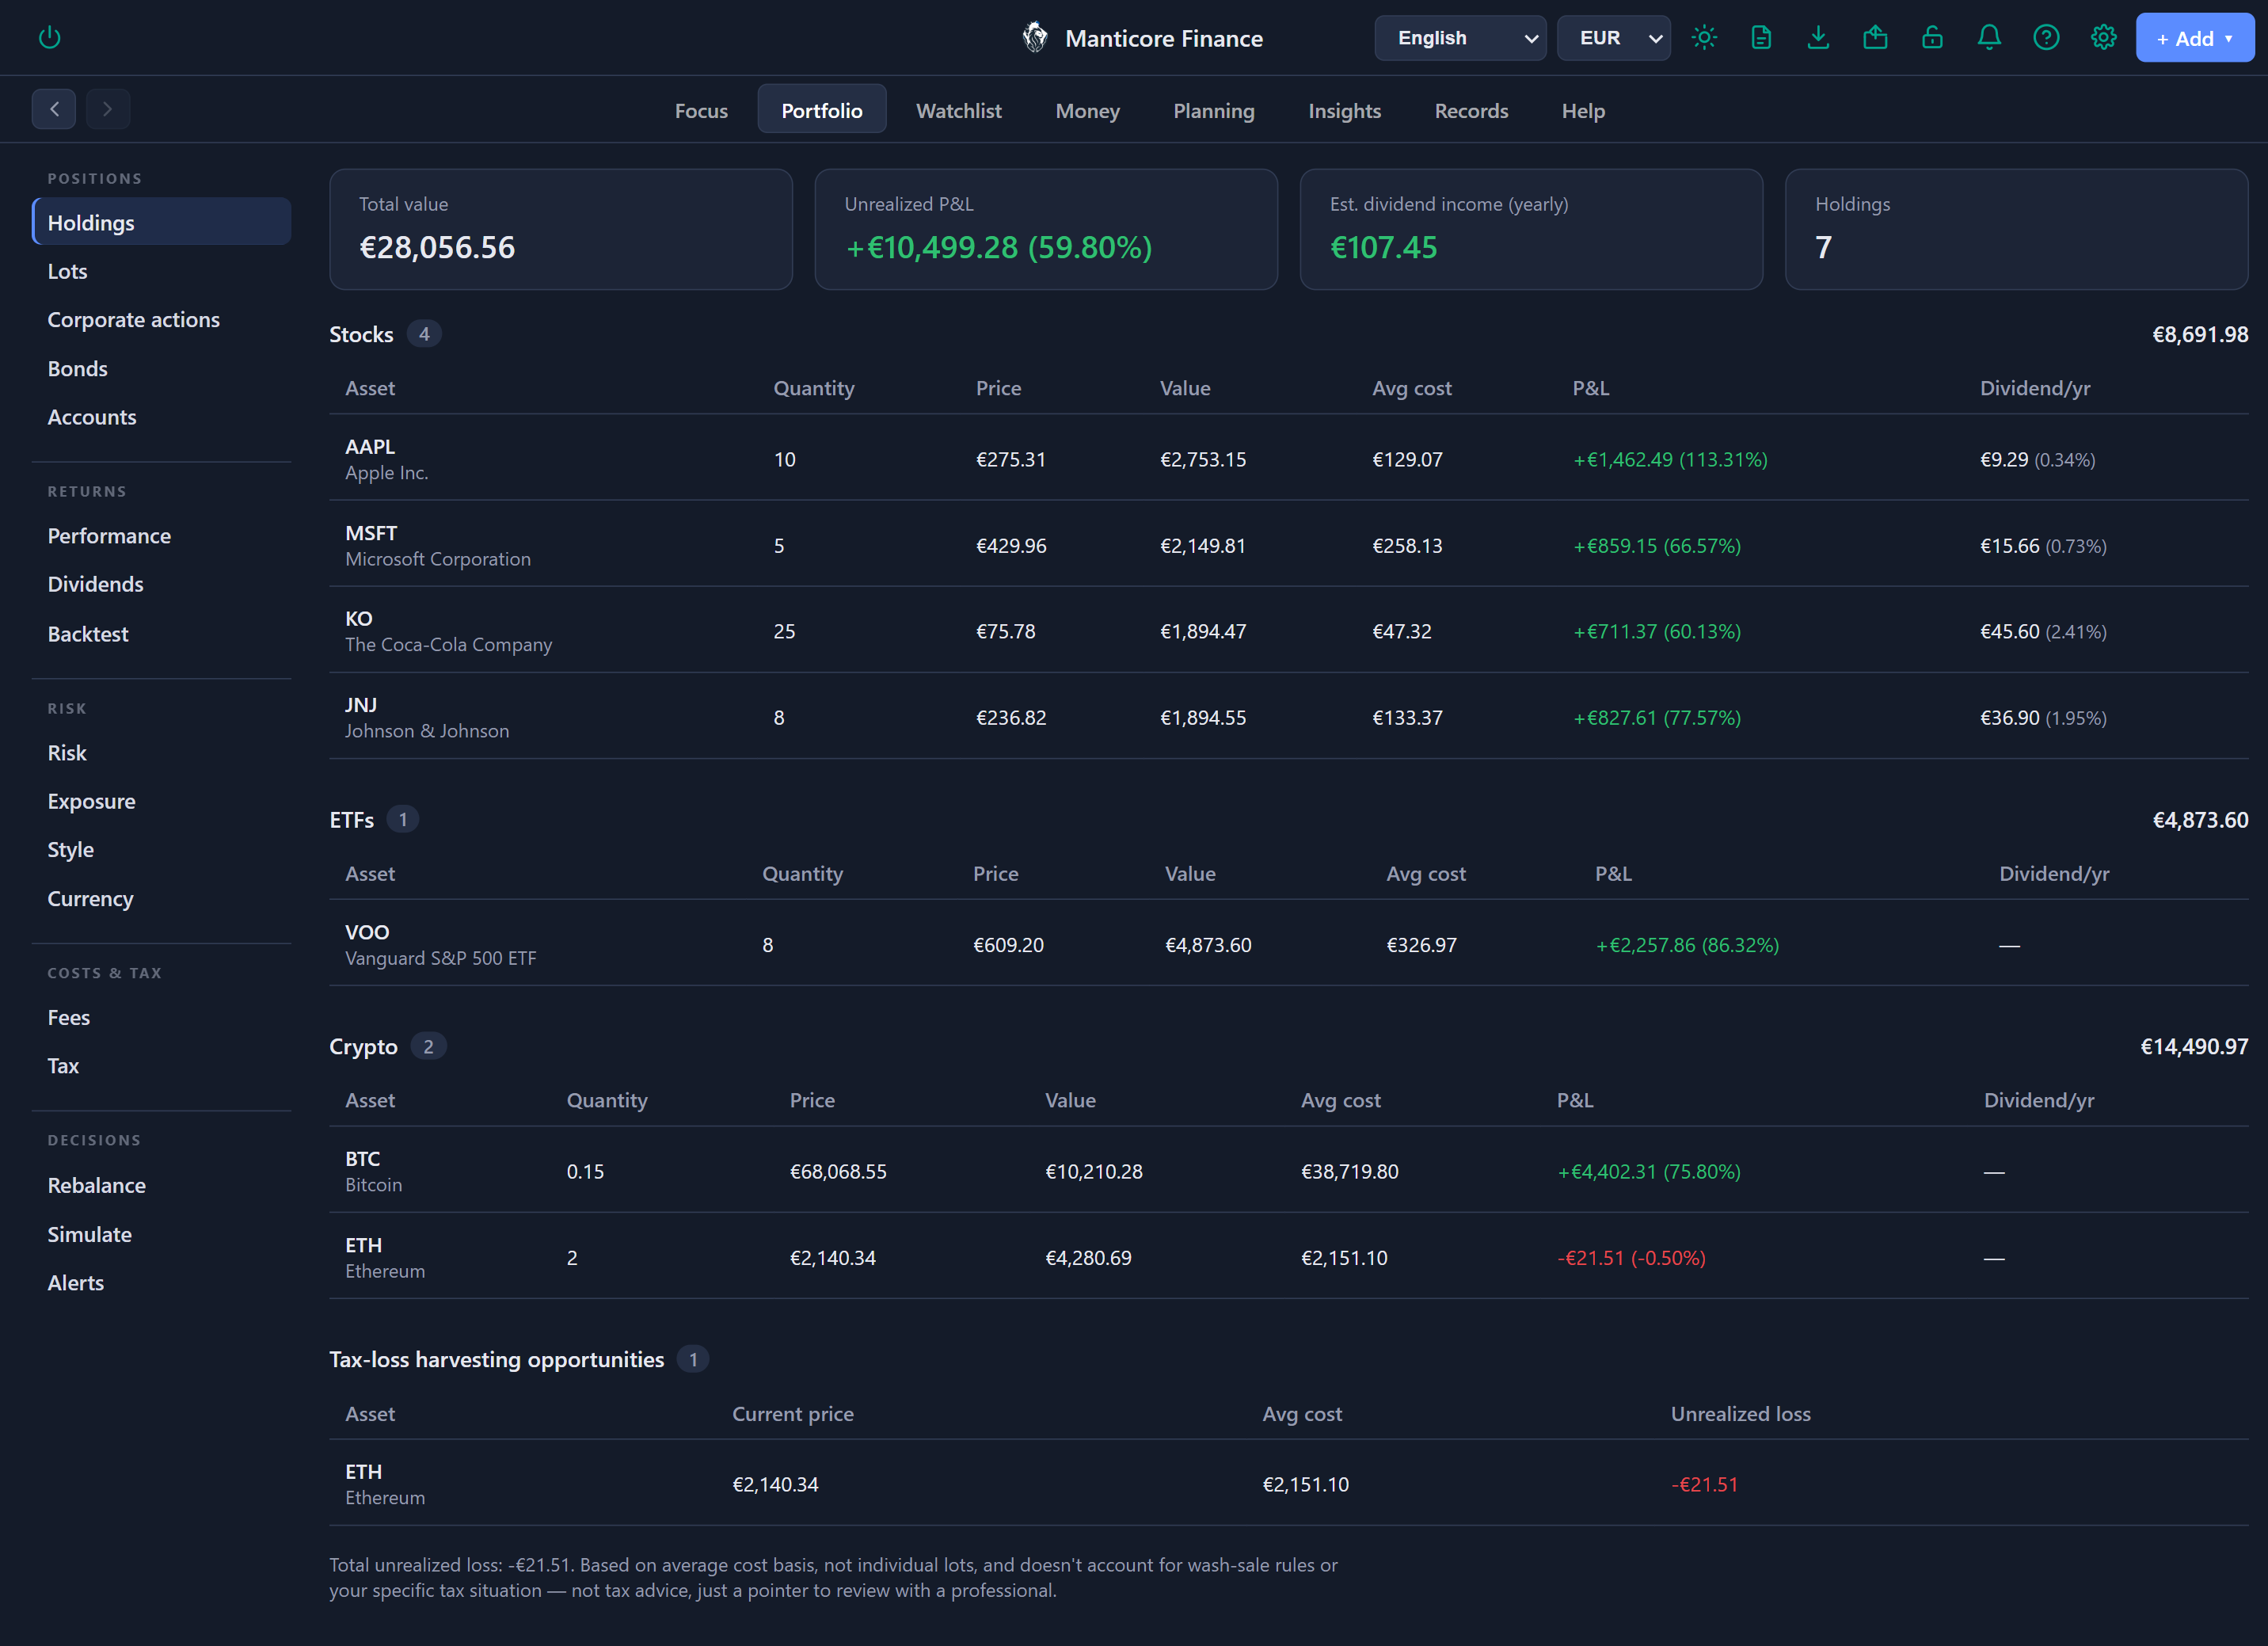Open the Records tab
The image size is (2268, 1646).
click(x=1471, y=110)
